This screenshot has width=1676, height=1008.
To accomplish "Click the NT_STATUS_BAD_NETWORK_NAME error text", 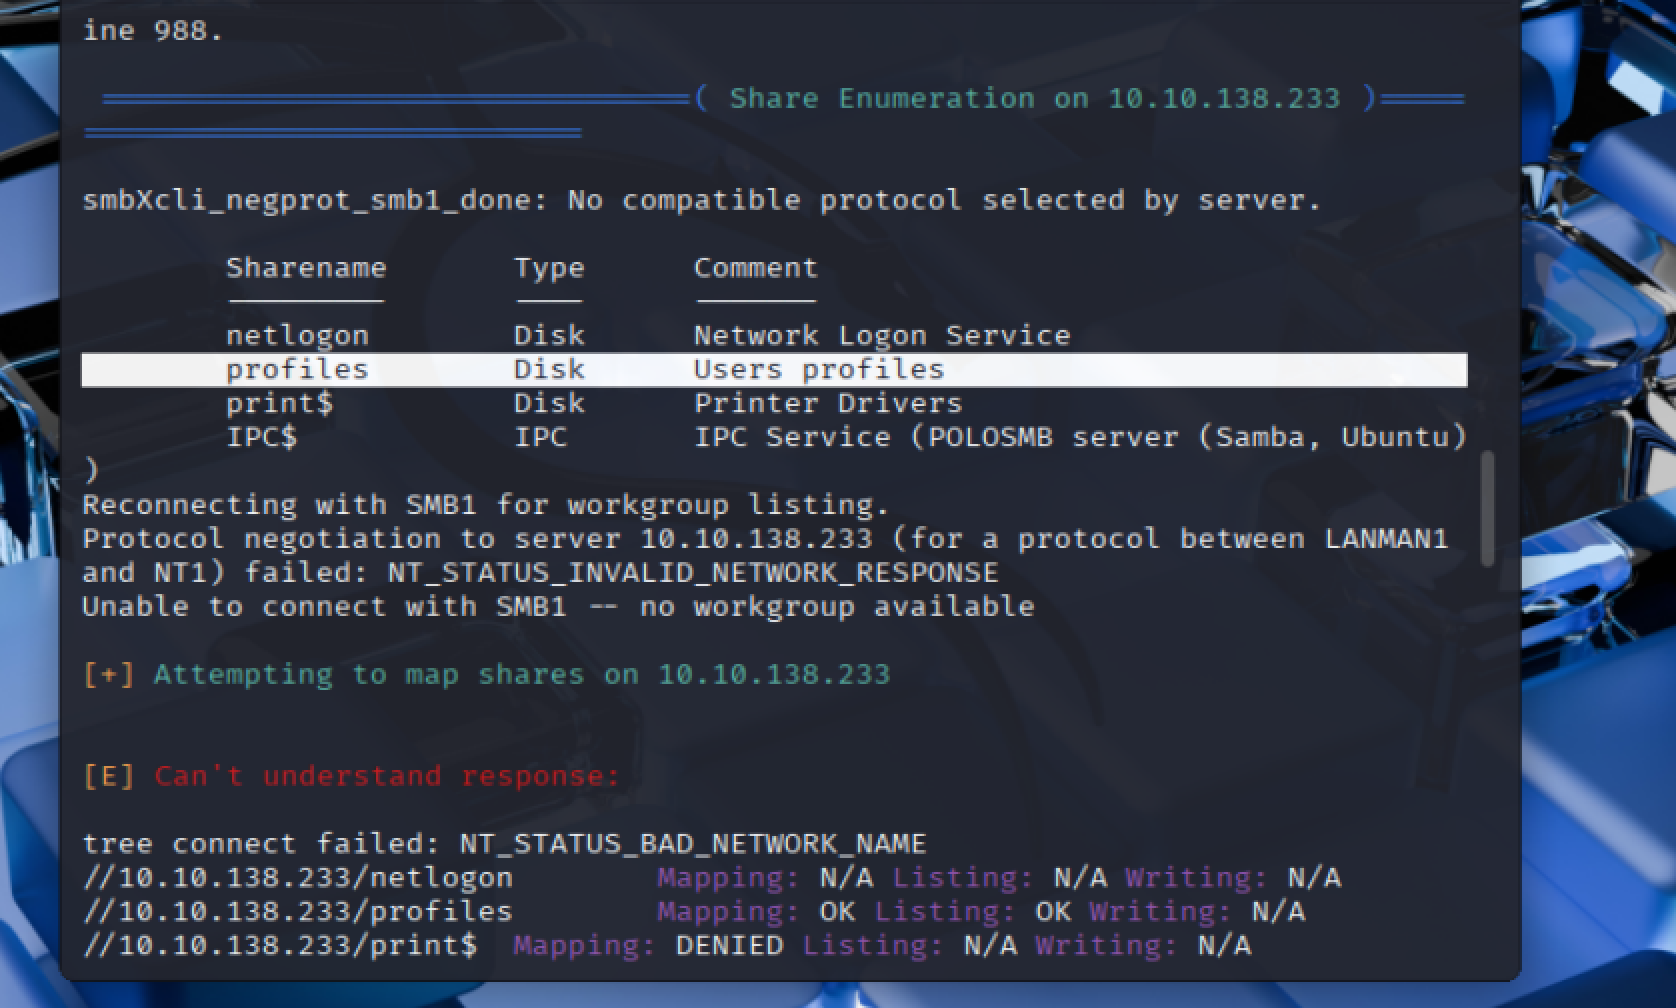I will click(692, 844).
